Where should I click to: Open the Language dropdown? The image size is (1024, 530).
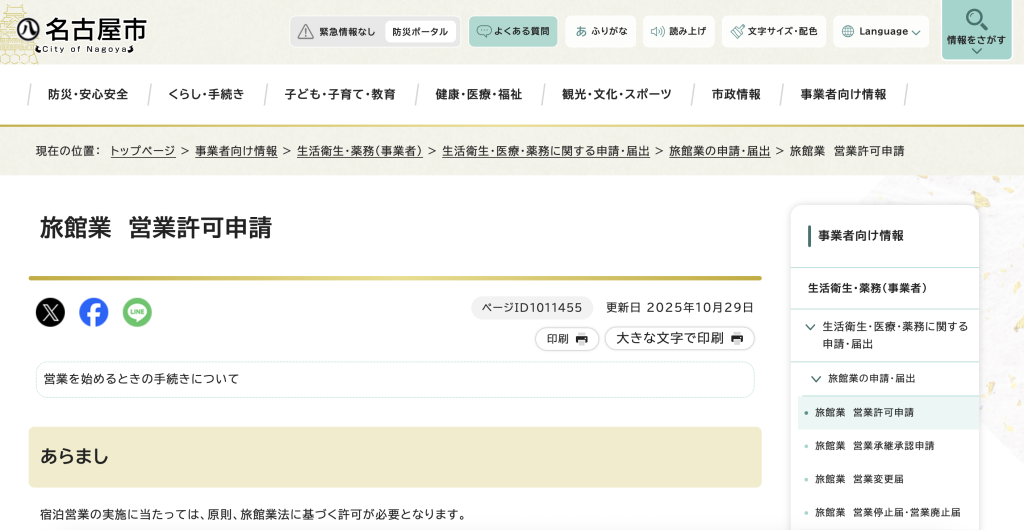tap(881, 32)
